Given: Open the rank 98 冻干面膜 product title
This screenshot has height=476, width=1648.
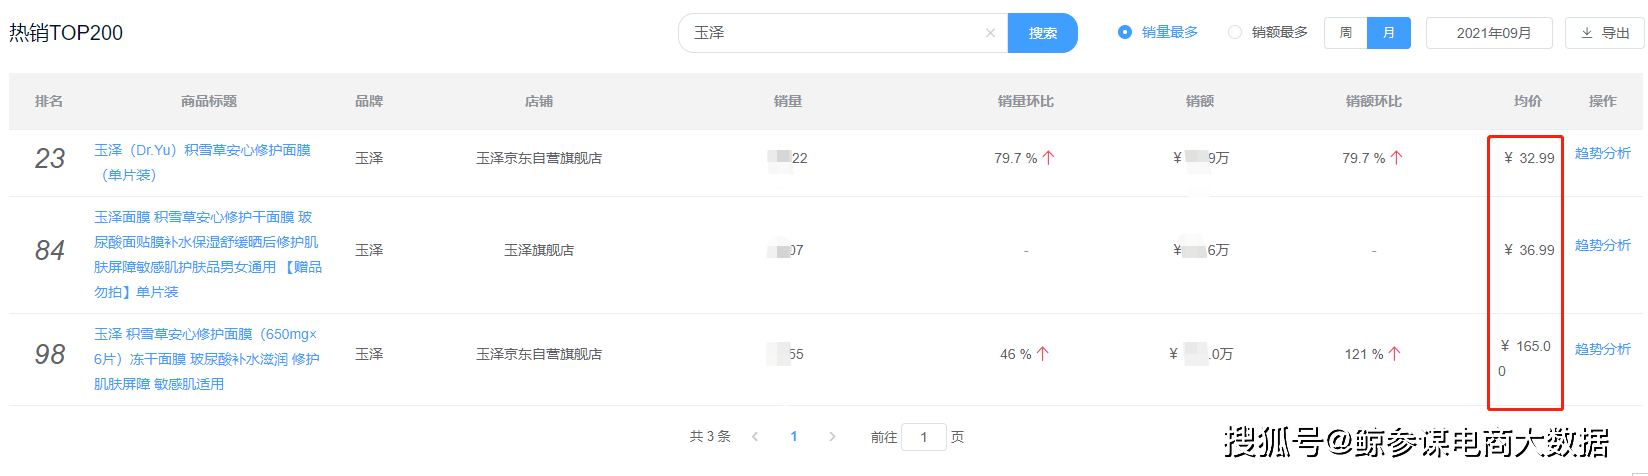Looking at the screenshot, I should [x=206, y=358].
